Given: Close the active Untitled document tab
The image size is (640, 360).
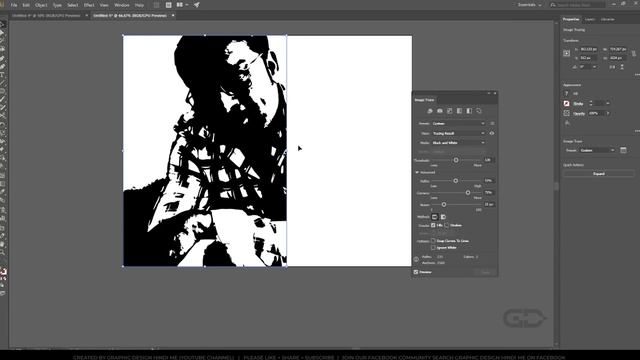Looking at the screenshot, I should 173,16.
